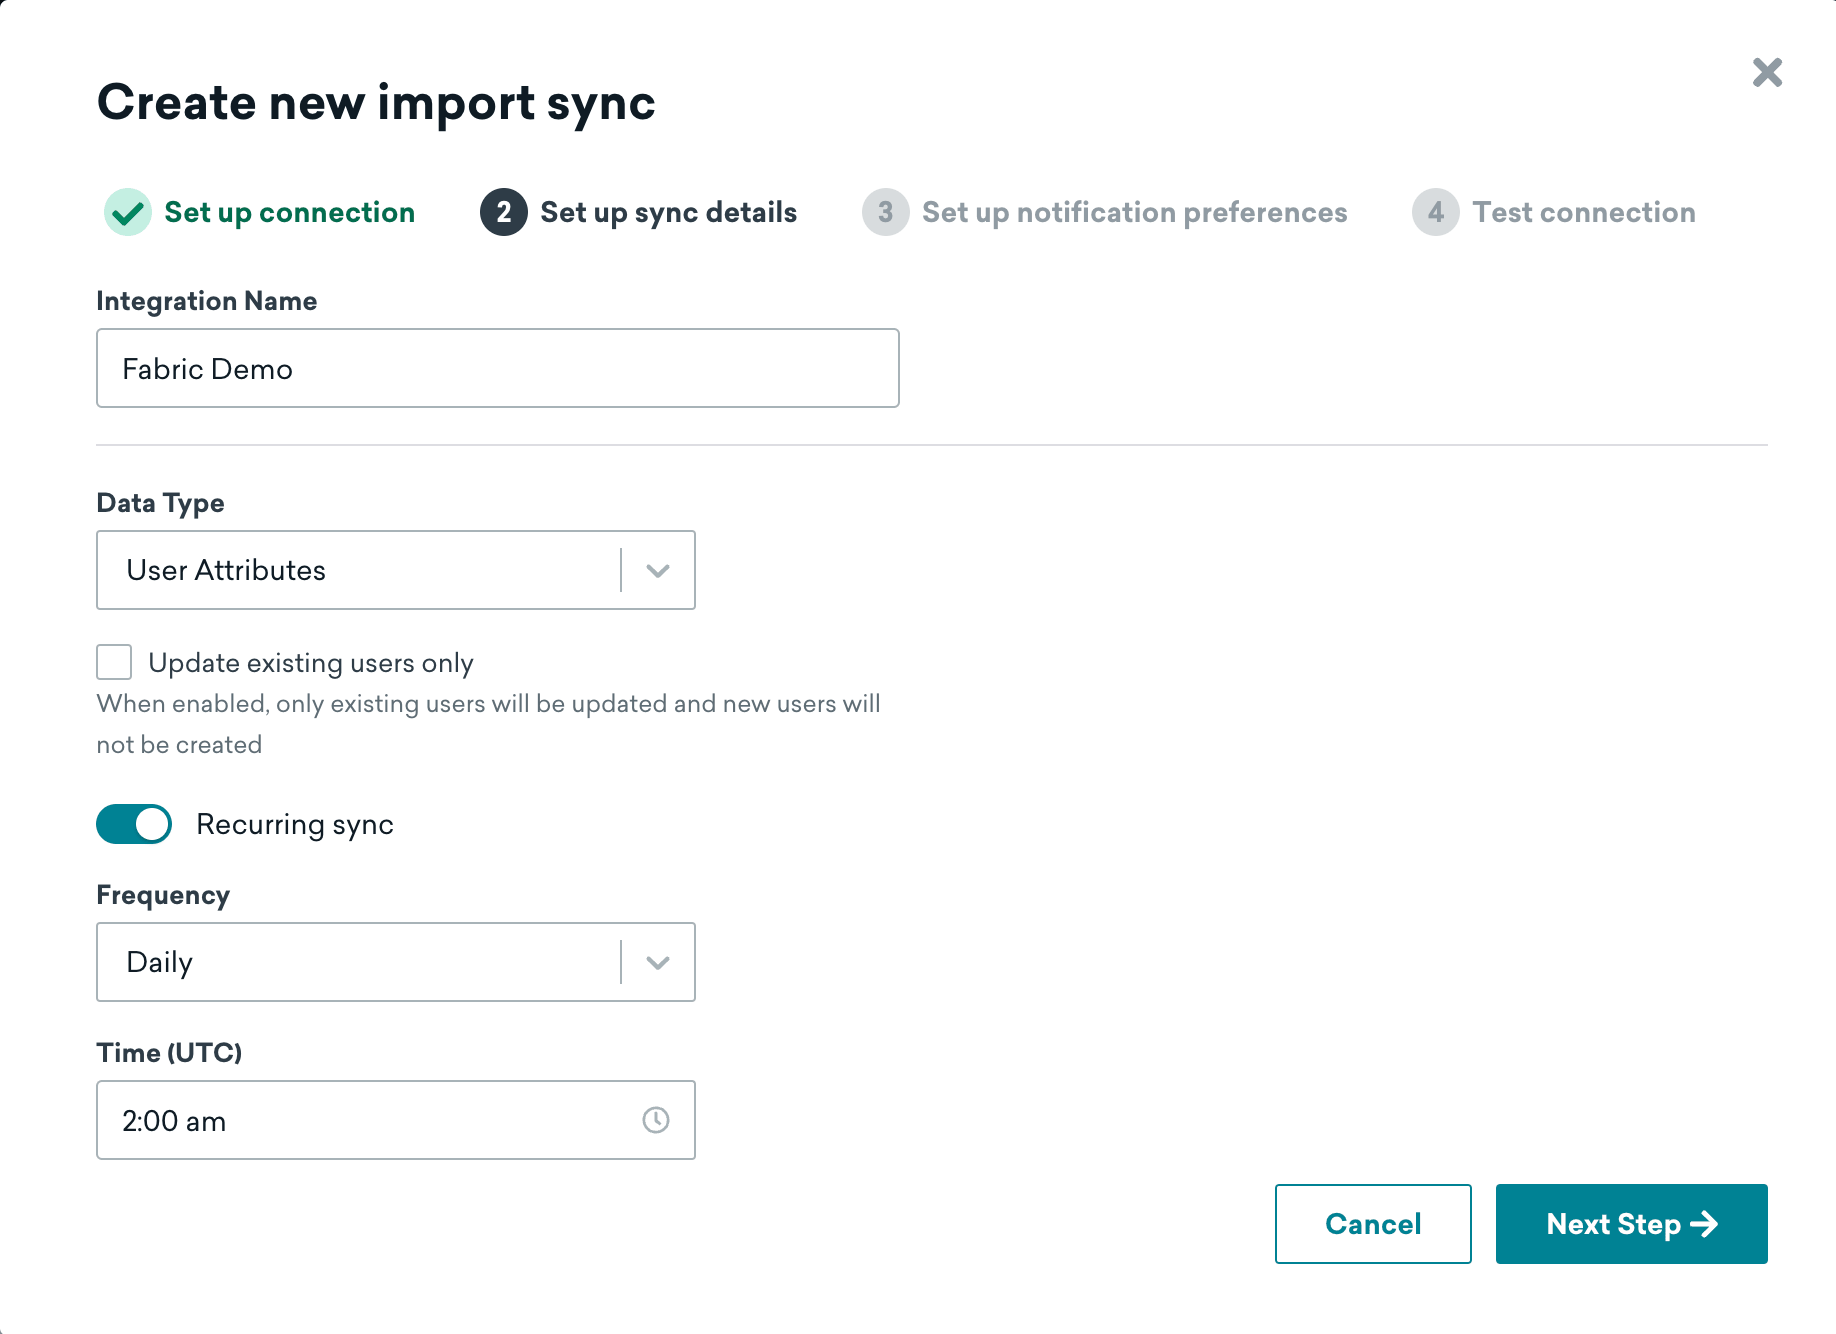Open the Time (UTC) picker field

pyautogui.click(x=395, y=1120)
